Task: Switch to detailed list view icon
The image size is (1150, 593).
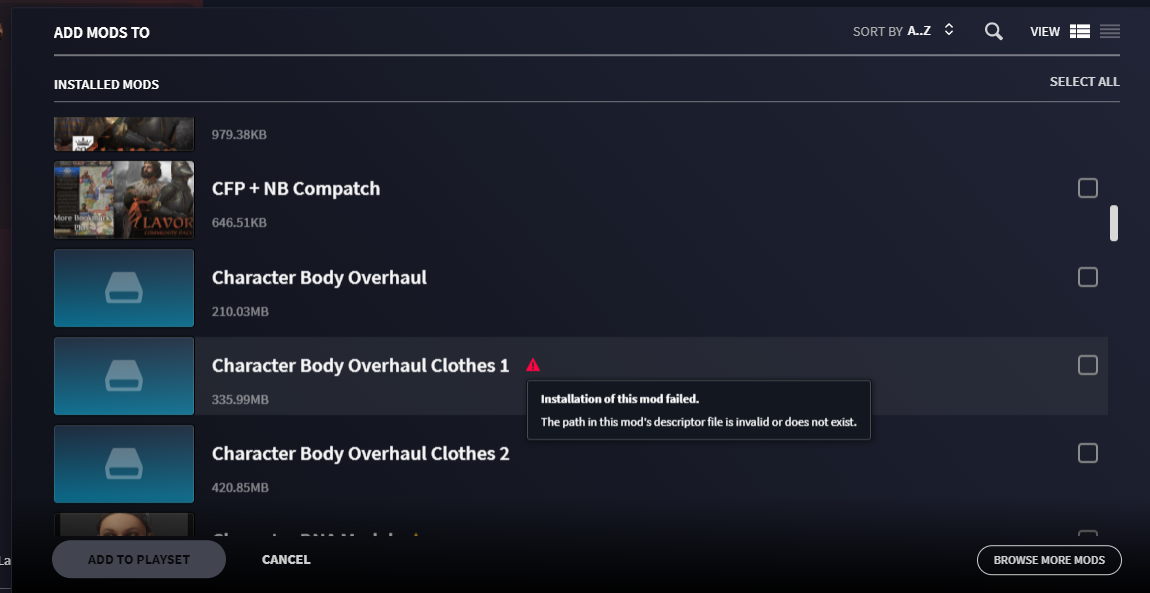Action: (x=1080, y=32)
